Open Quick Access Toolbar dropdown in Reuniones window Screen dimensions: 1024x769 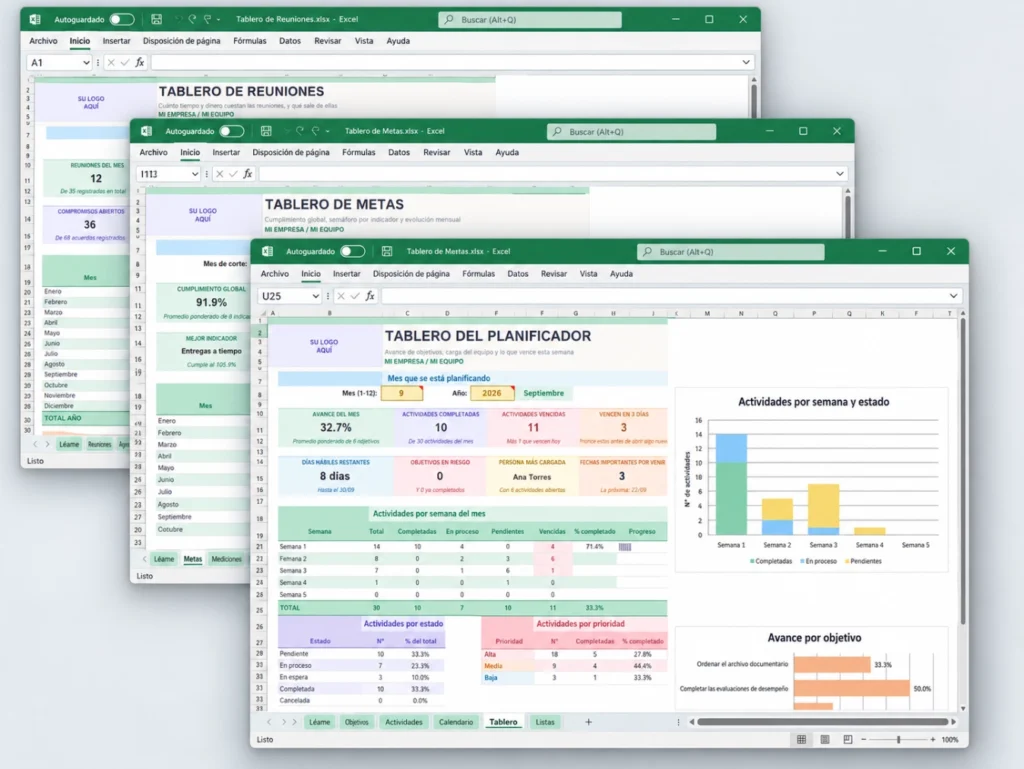pyautogui.click(x=218, y=20)
